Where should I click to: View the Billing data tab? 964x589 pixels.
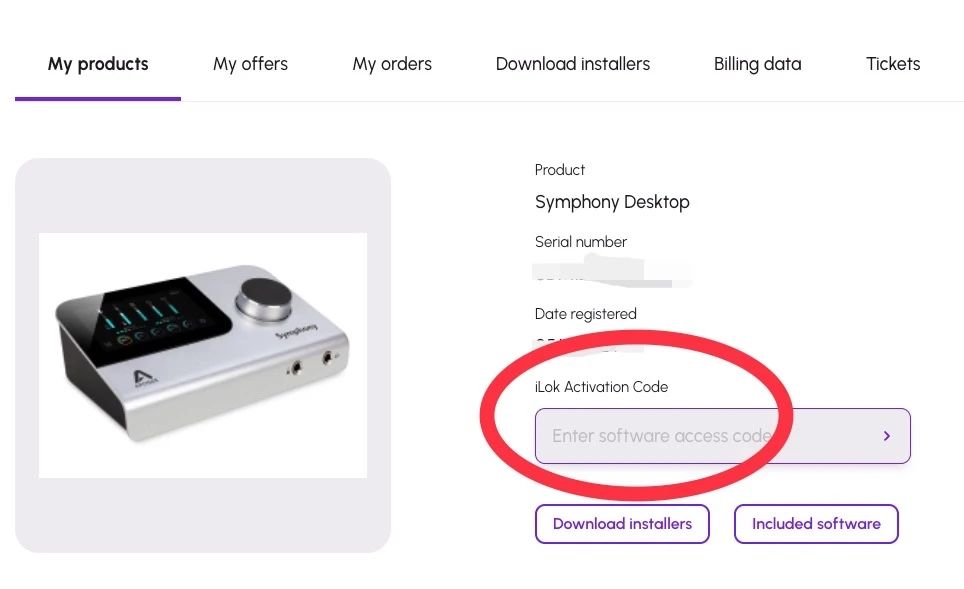757,64
